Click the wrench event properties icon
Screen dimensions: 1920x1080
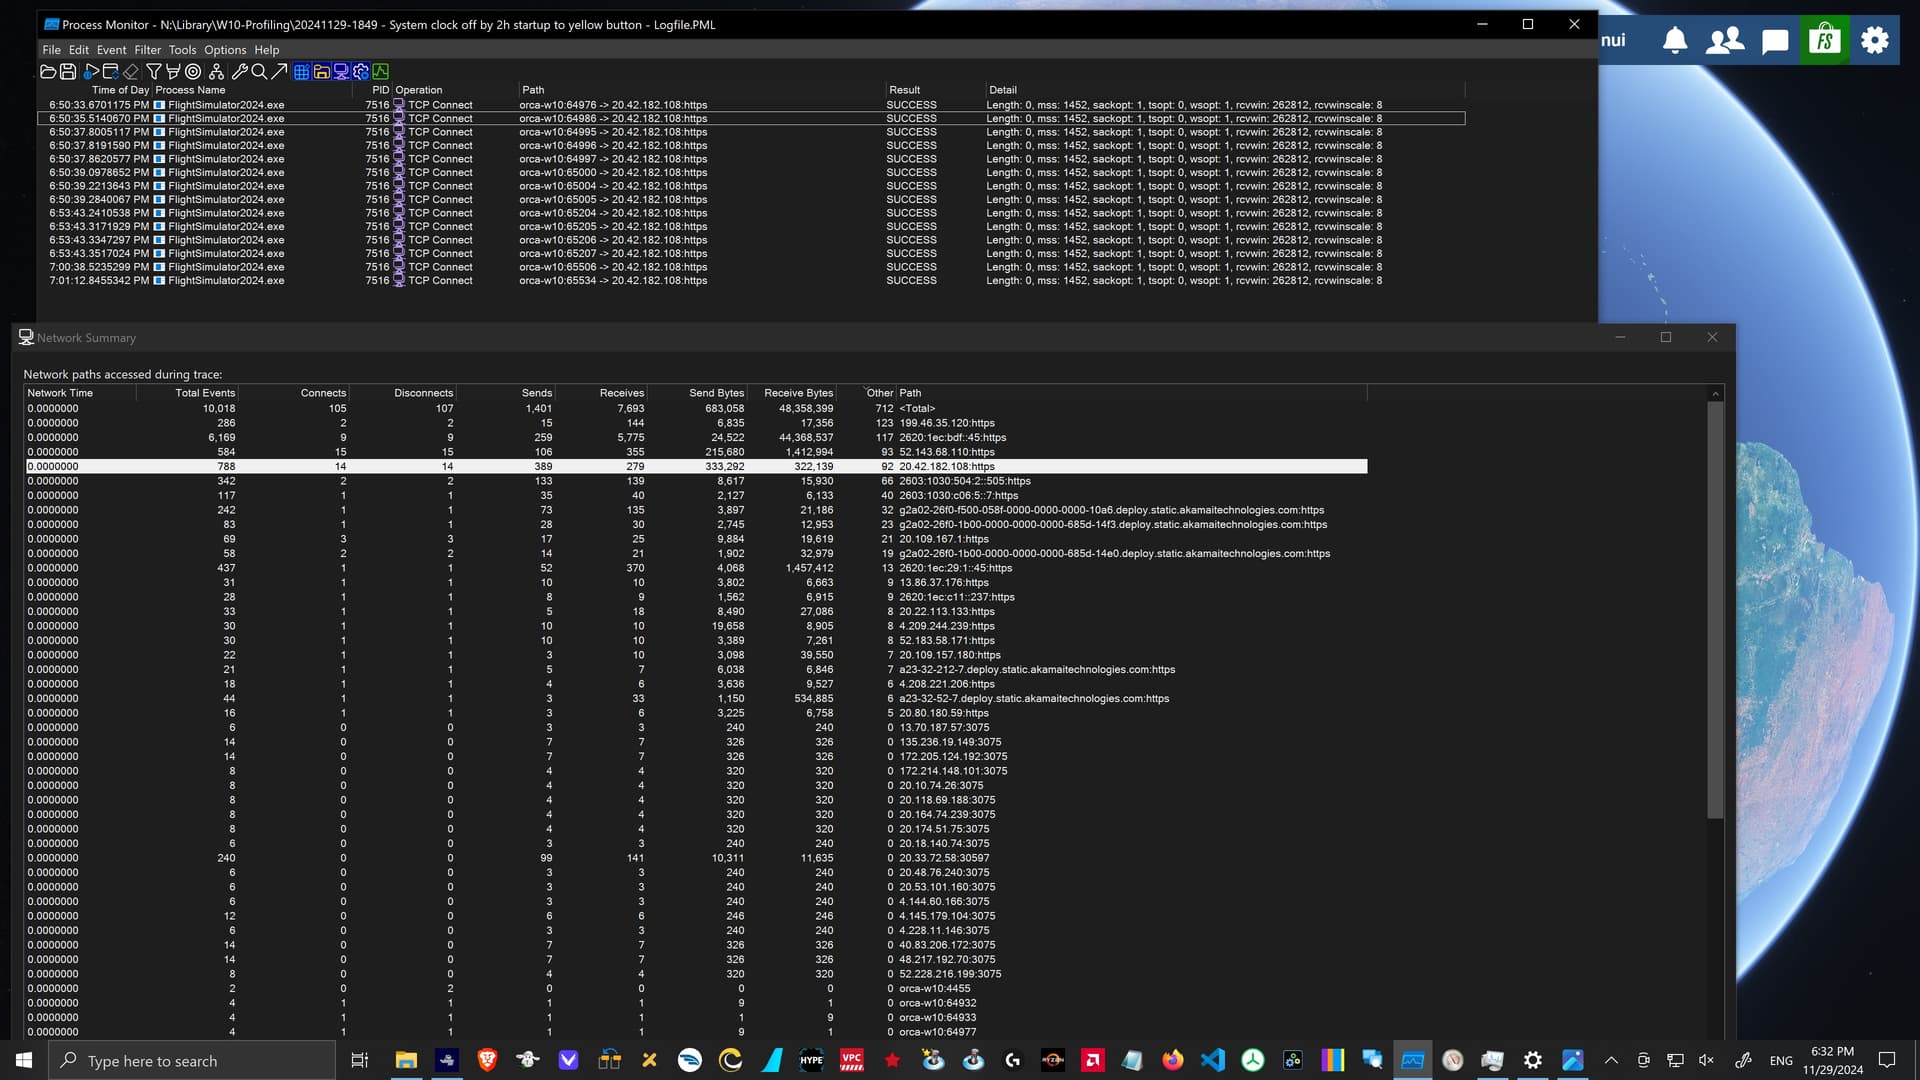[x=240, y=71]
